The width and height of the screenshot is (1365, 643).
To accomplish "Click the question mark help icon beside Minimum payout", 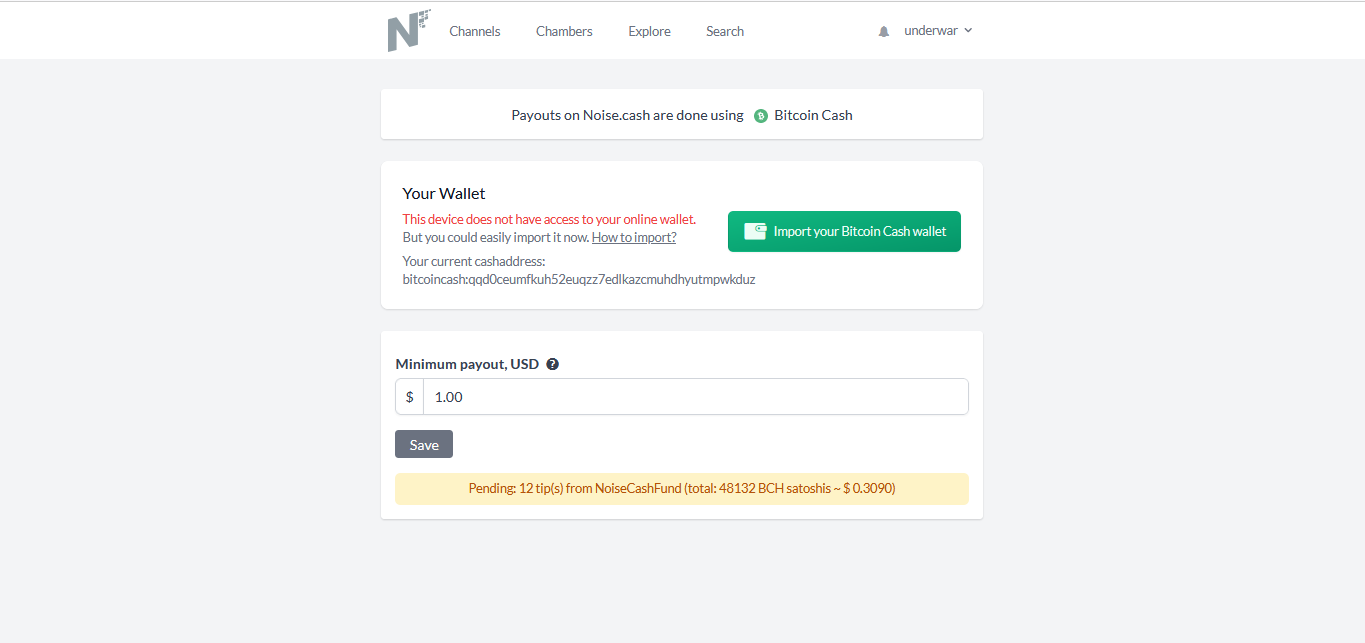I will pos(553,364).
